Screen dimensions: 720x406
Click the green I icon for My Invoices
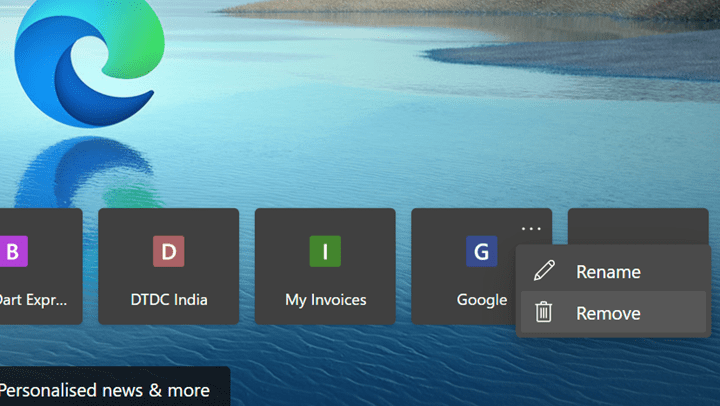click(325, 251)
